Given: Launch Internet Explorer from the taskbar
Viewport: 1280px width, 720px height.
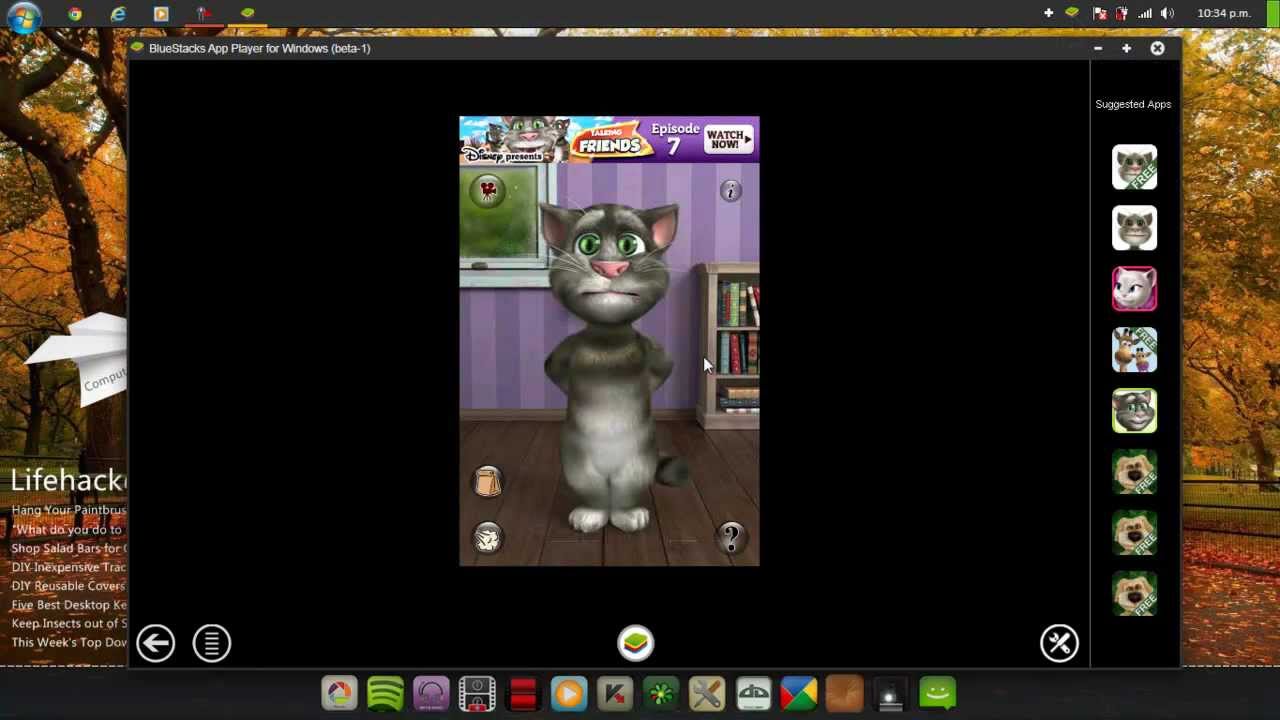Looking at the screenshot, I should [118, 14].
